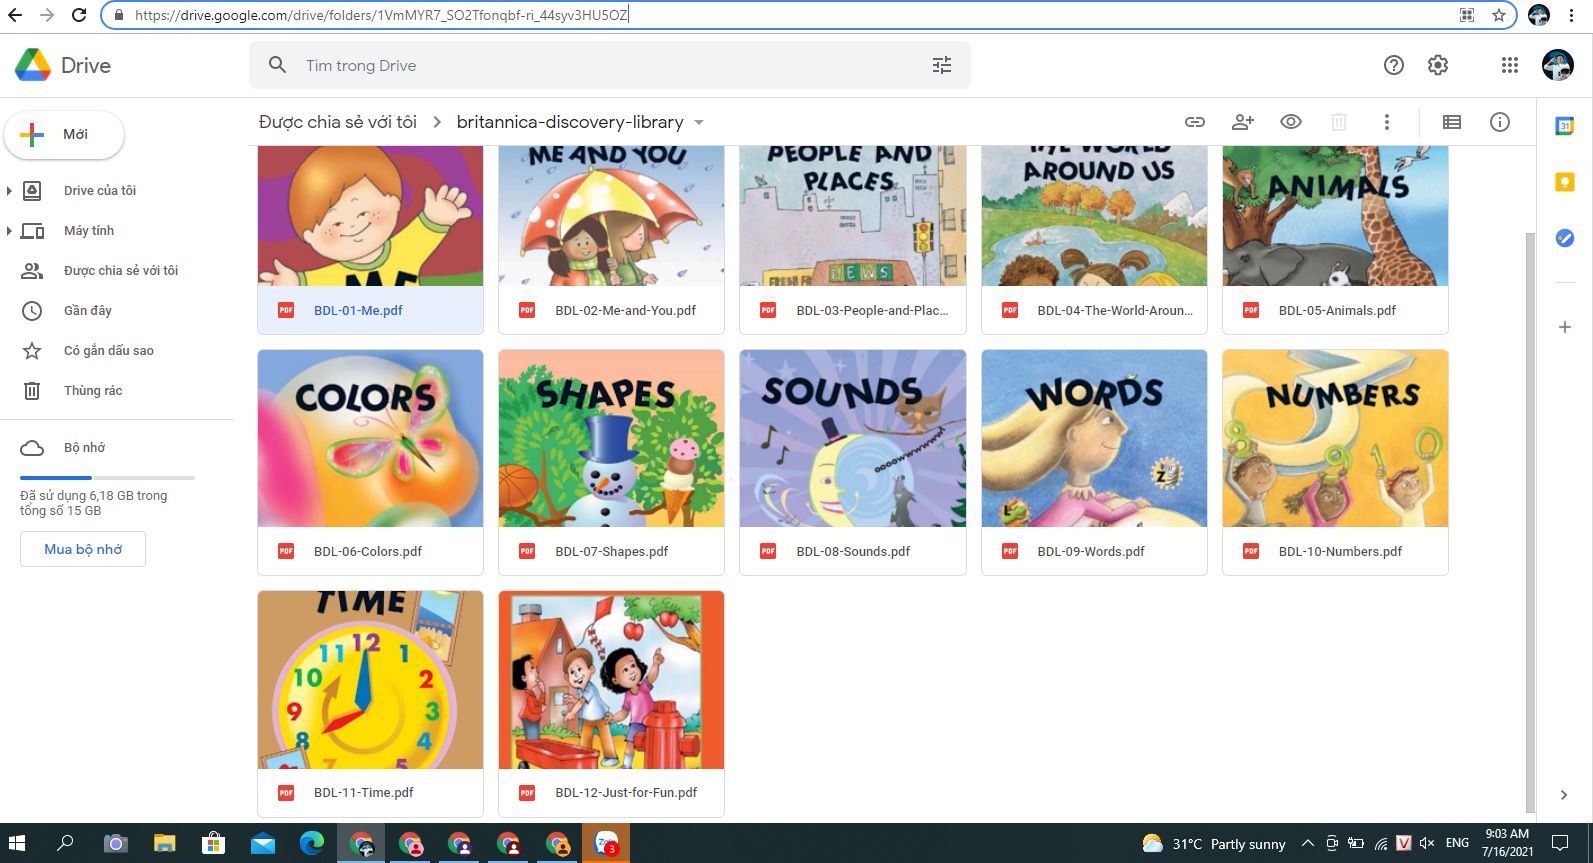Open the Google apps grid icon
Screen dimensions: 1593x863
[1509, 65]
